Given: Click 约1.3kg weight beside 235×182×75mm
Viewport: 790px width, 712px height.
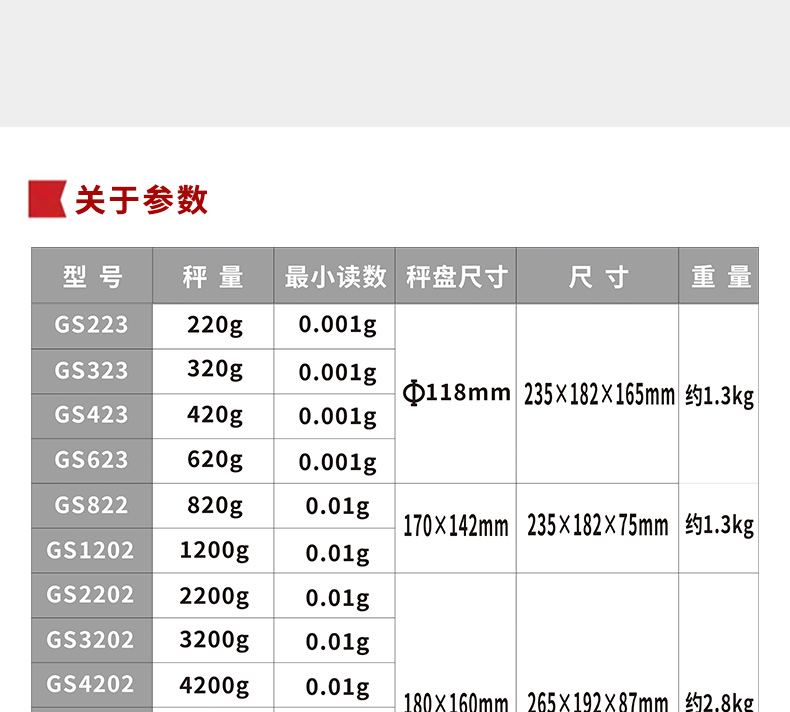Looking at the screenshot, I should 719,526.
